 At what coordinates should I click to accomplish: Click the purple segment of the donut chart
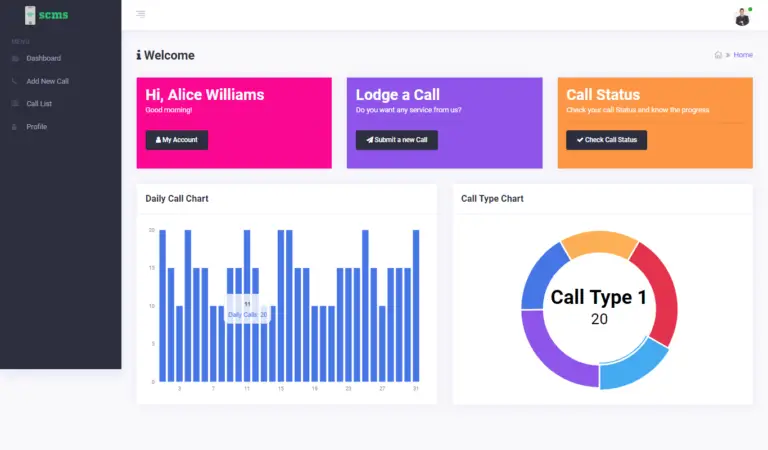550,355
